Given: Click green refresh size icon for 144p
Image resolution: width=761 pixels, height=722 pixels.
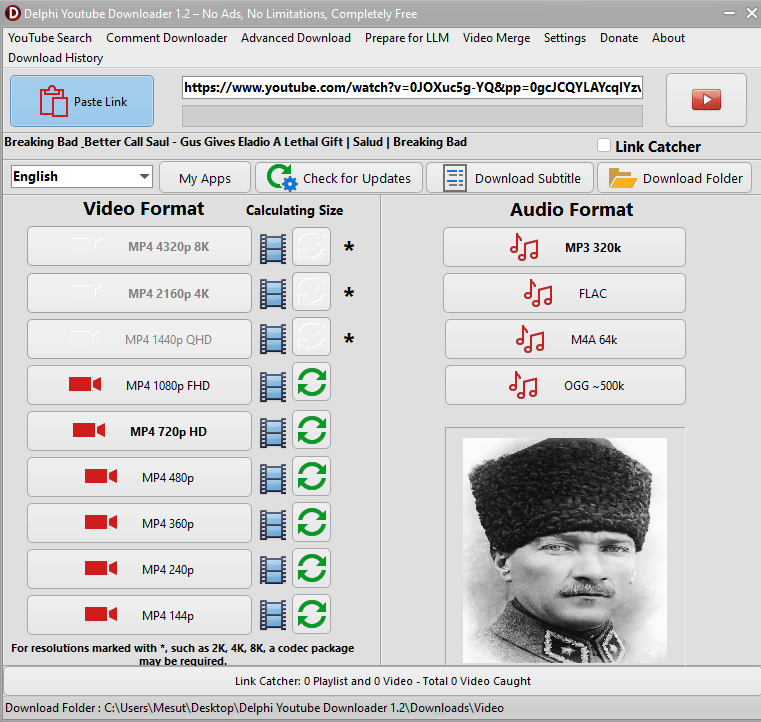Looking at the screenshot, I should [x=312, y=614].
